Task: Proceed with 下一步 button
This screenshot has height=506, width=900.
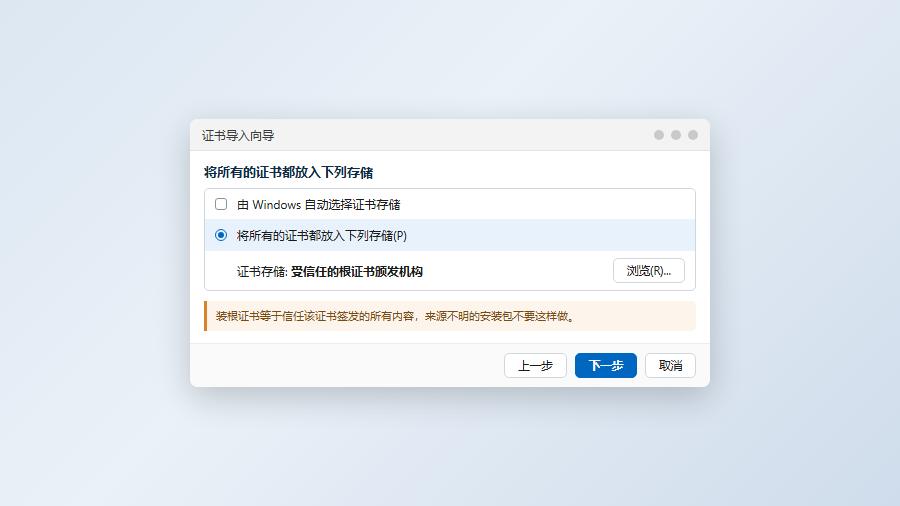Action: click(x=606, y=365)
